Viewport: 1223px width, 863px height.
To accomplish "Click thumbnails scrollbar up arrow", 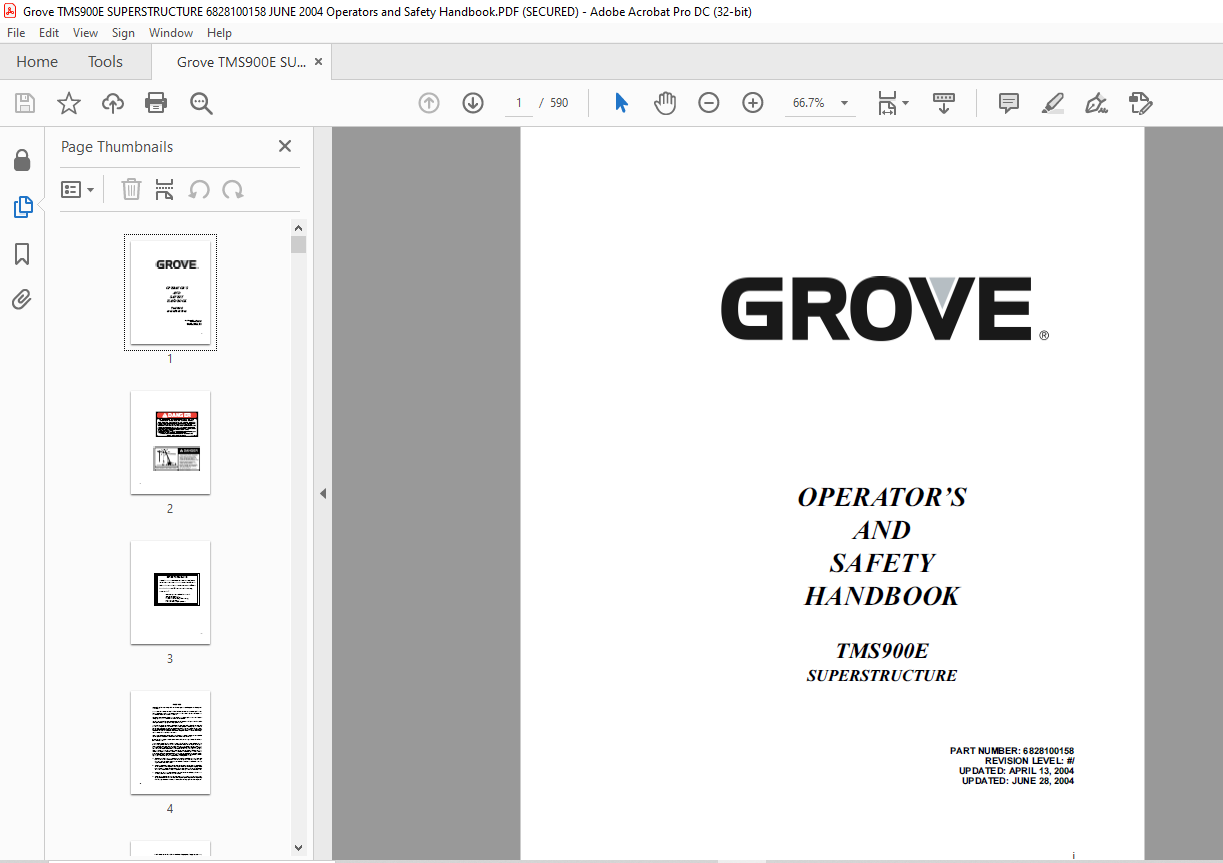I will click(x=298, y=227).
